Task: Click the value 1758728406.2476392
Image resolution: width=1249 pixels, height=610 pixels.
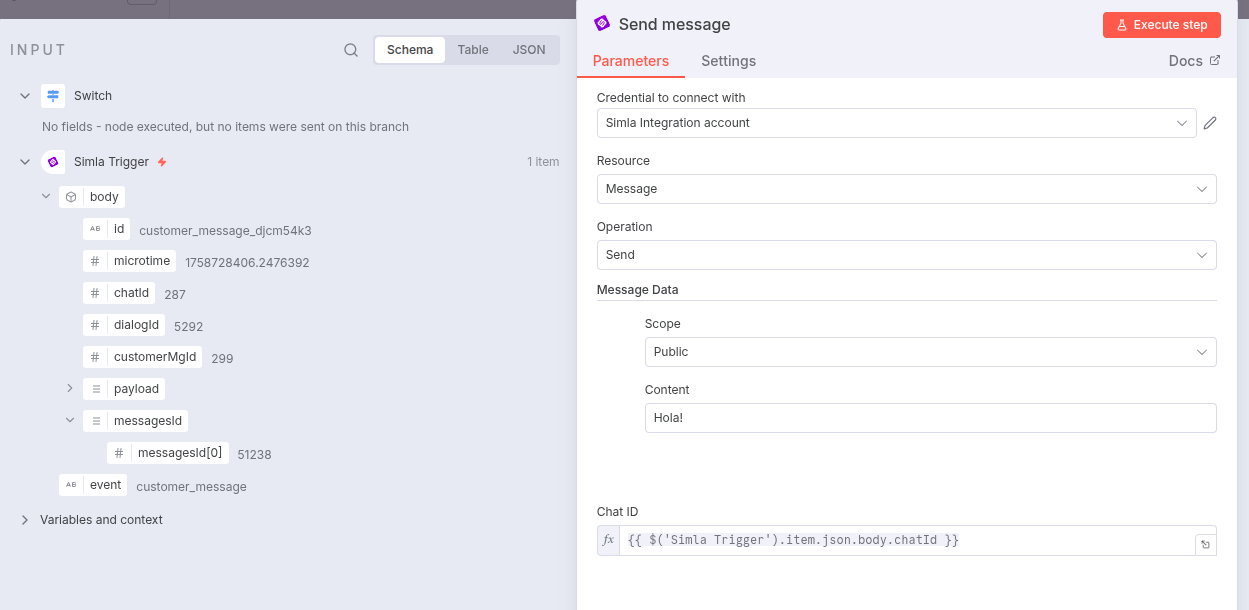Action: pos(247,263)
